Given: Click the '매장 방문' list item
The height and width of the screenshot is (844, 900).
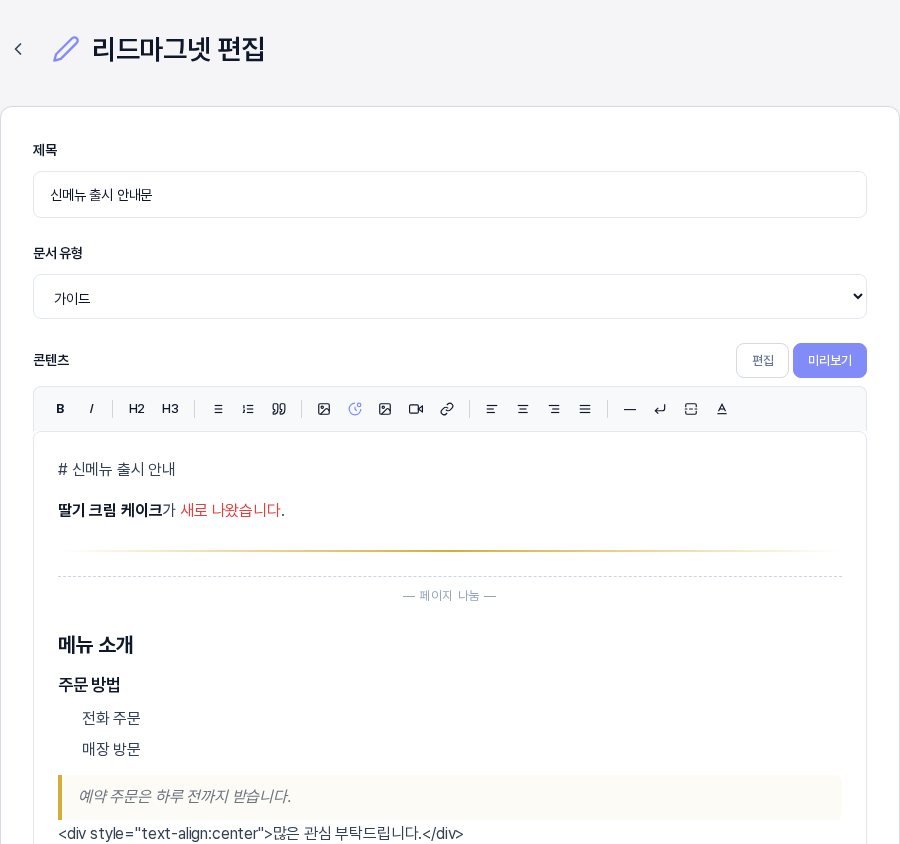Looking at the screenshot, I should (x=111, y=749).
